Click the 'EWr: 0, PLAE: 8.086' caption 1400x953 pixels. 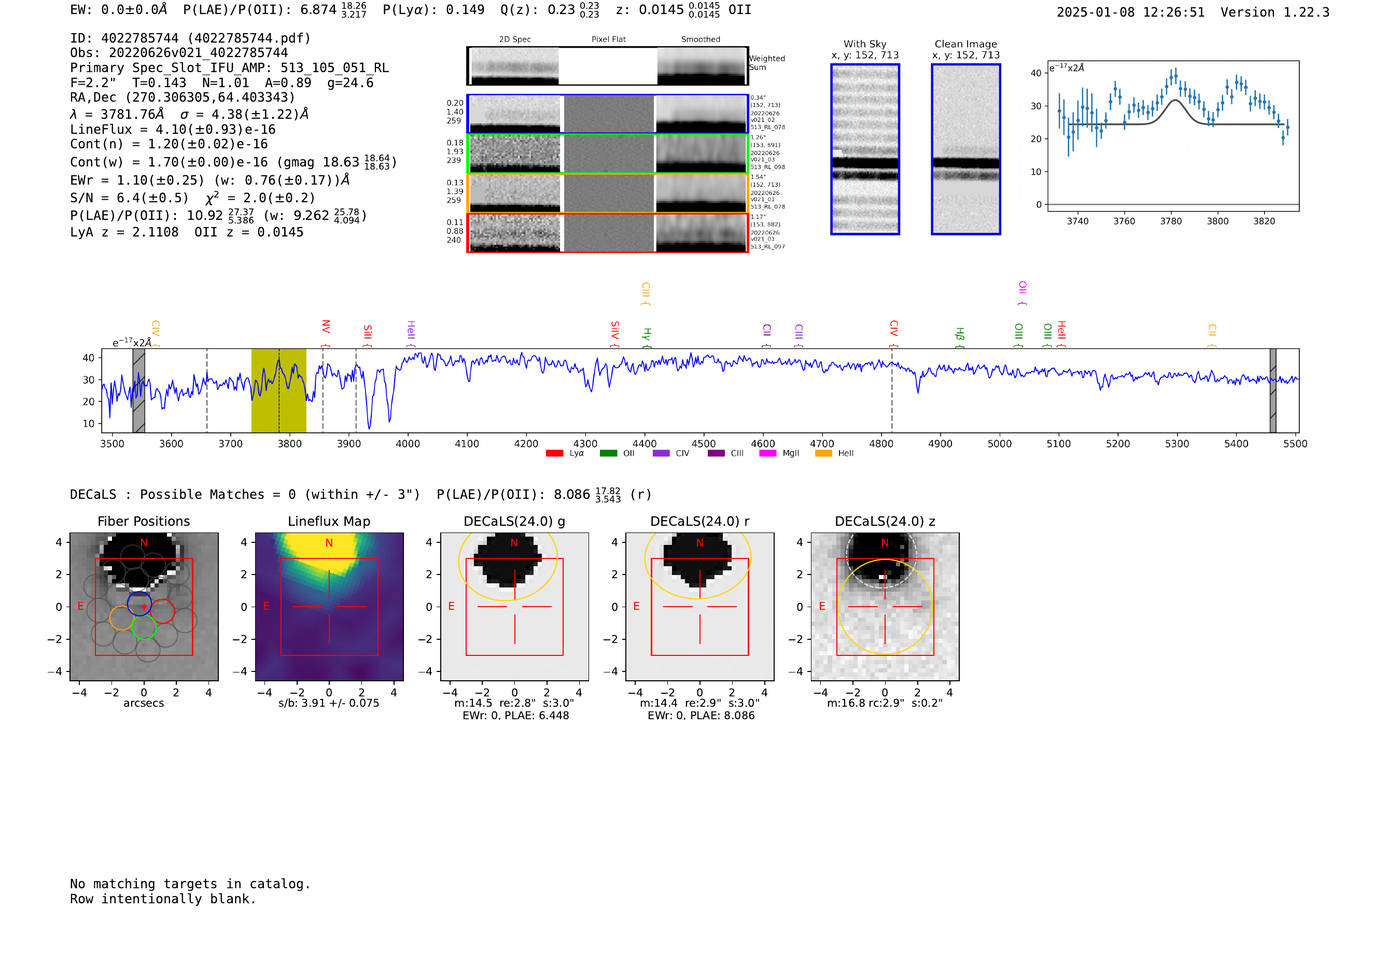tap(700, 716)
